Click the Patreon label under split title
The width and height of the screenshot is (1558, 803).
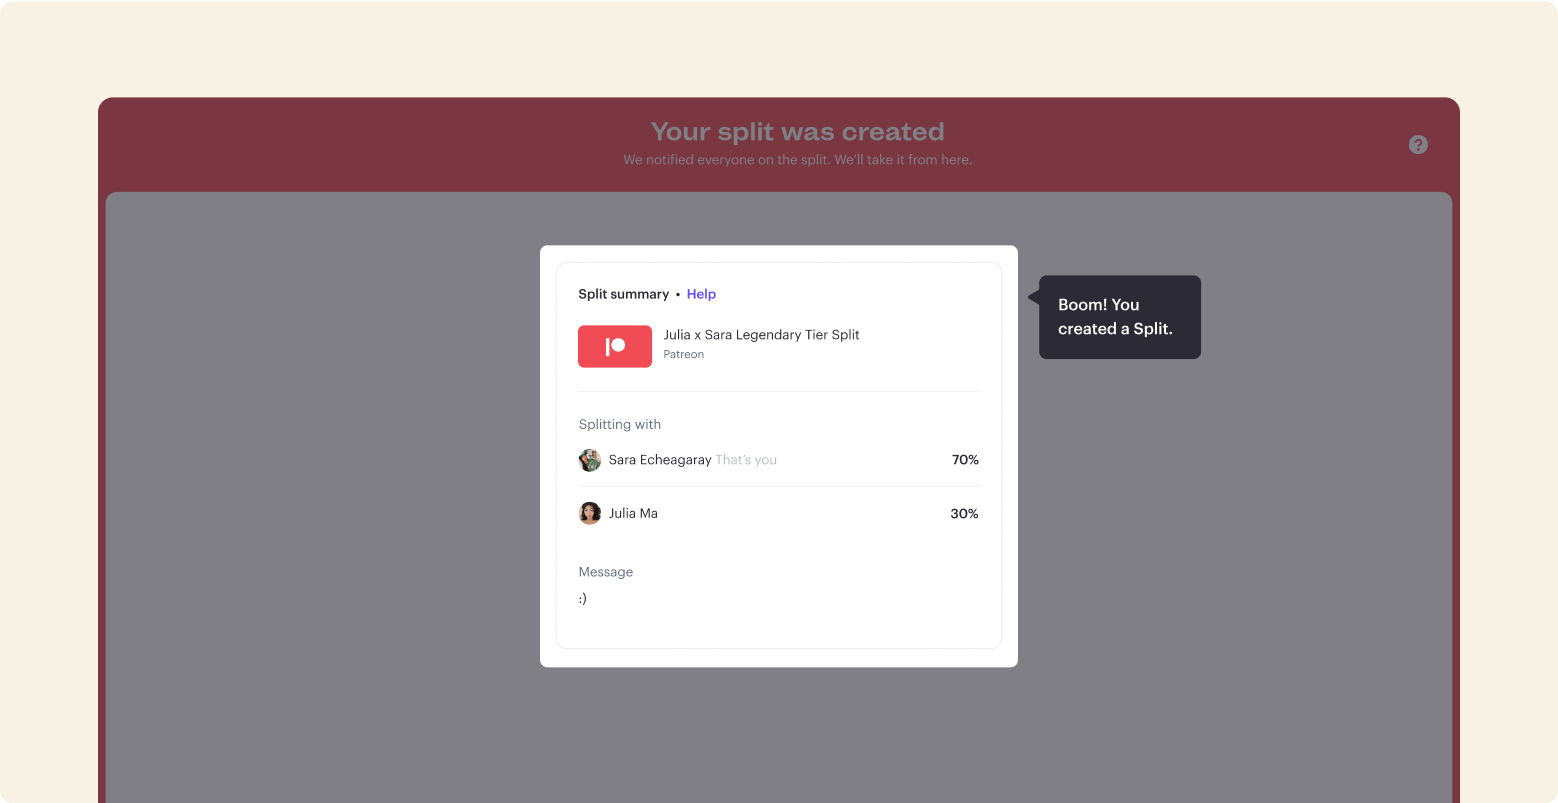(684, 355)
